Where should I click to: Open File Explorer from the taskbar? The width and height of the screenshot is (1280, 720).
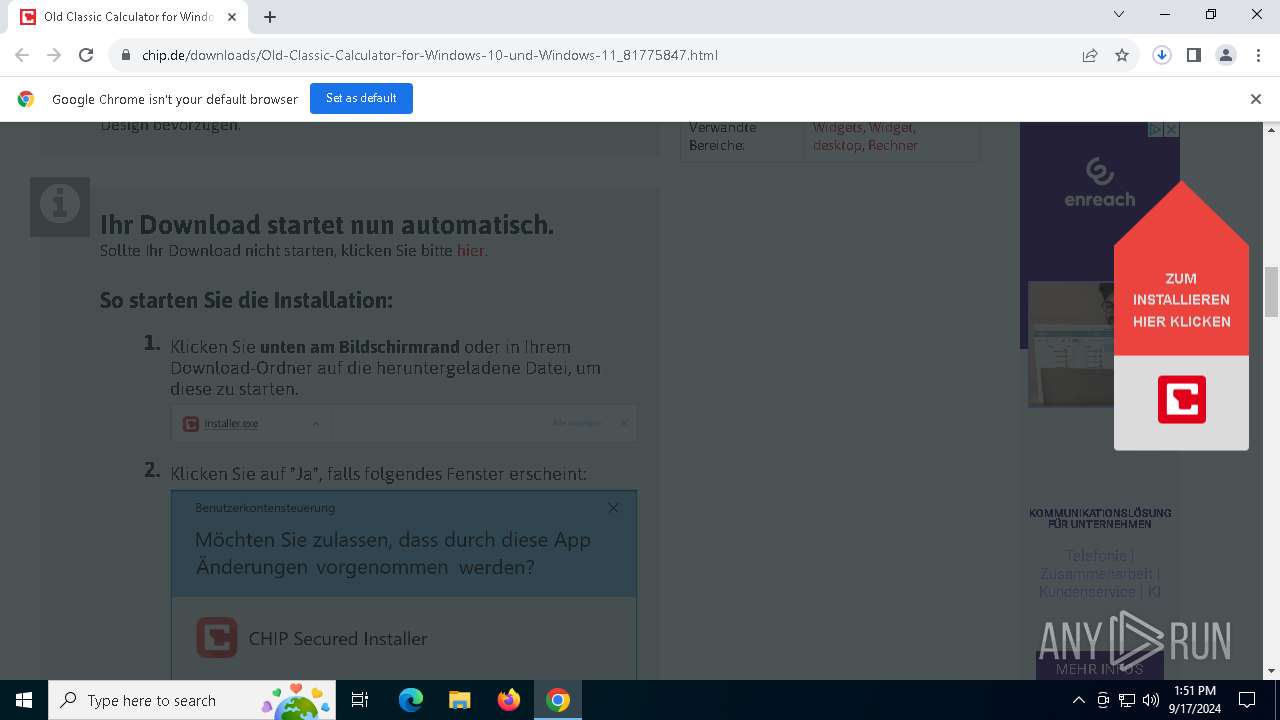point(460,700)
